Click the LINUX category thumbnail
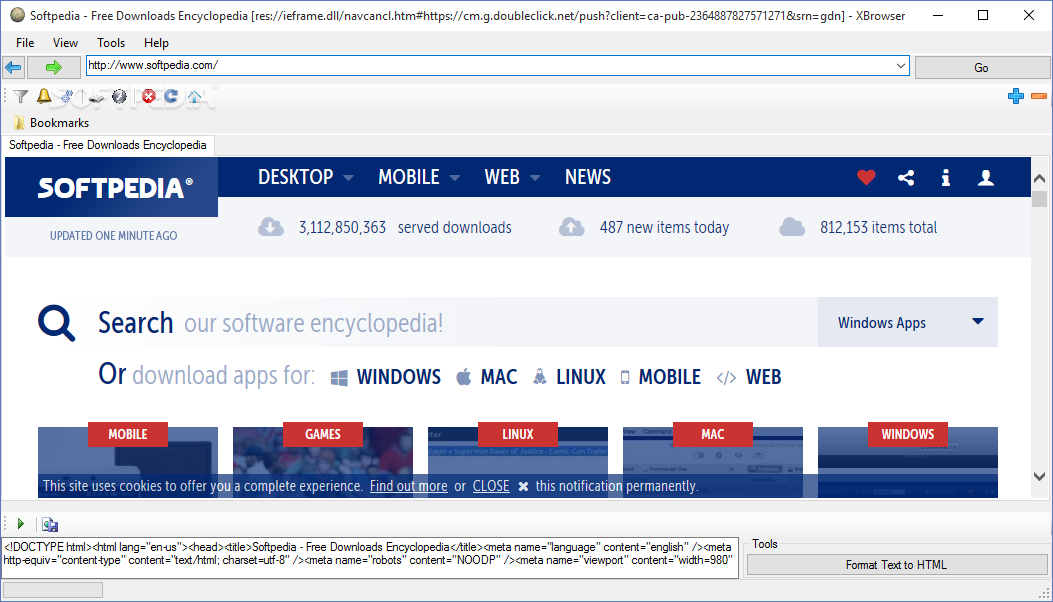The image size is (1053, 602). [x=518, y=460]
